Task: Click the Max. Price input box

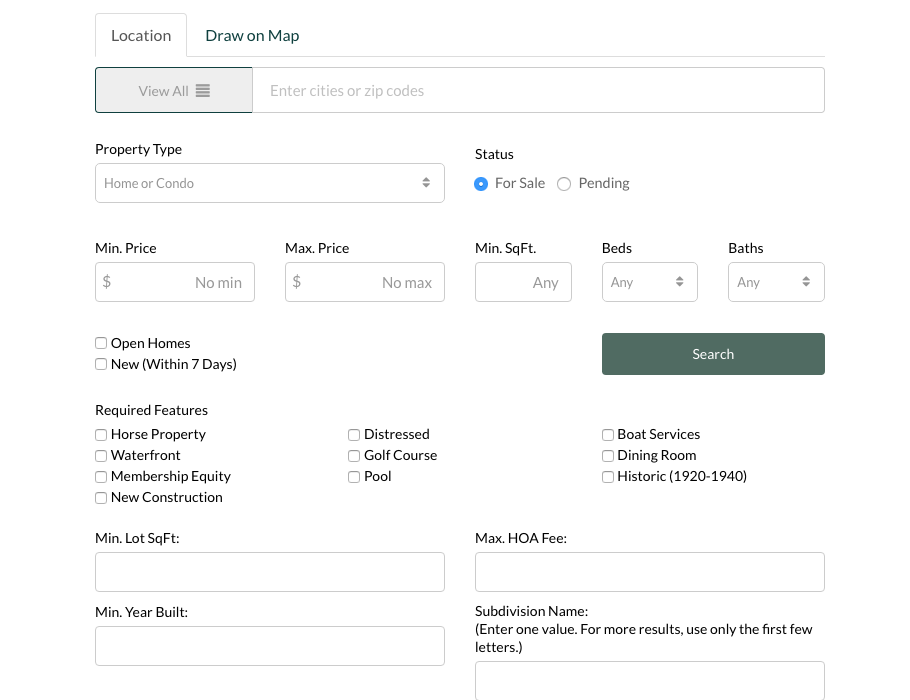Action: pyautogui.click(x=365, y=282)
